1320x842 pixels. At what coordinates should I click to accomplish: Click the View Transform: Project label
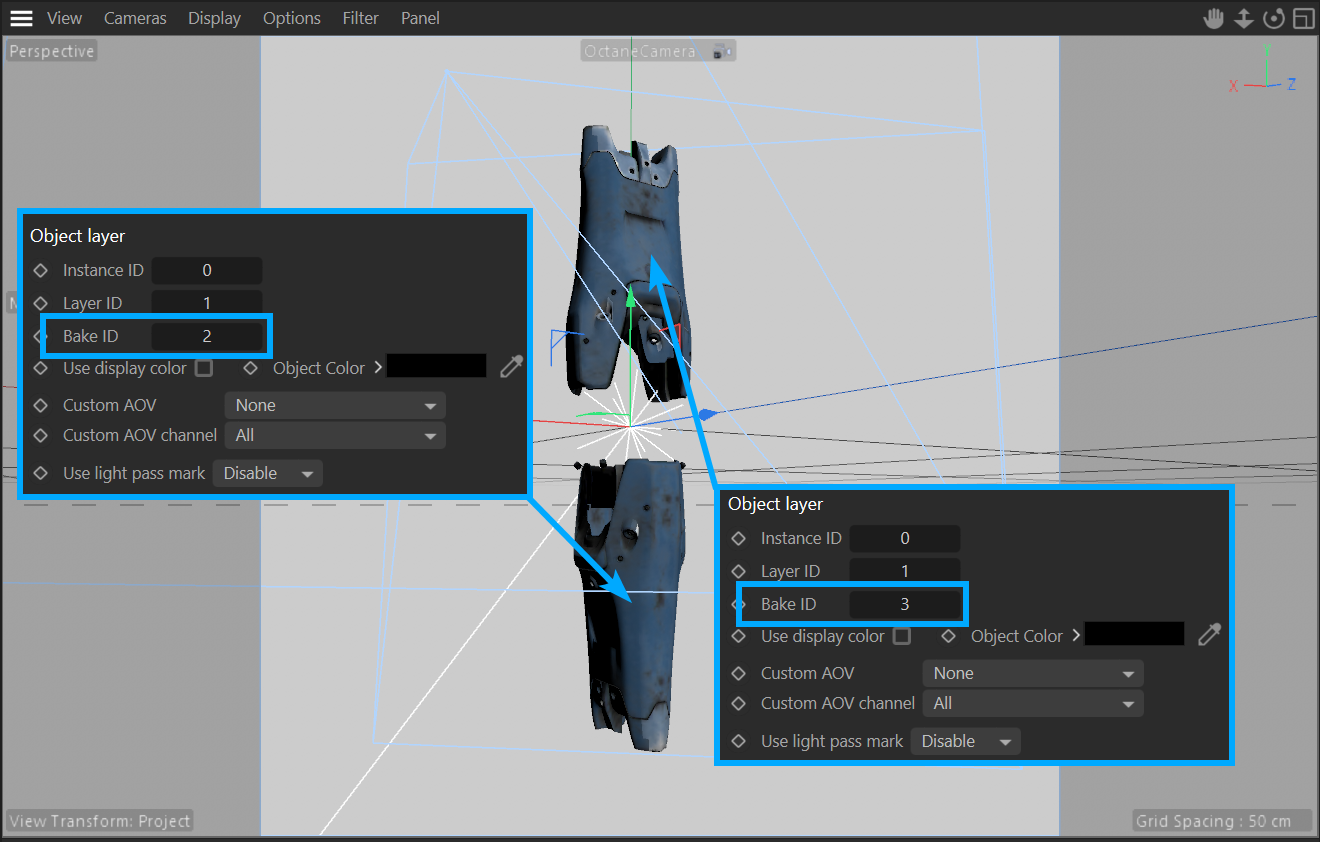[x=99, y=821]
